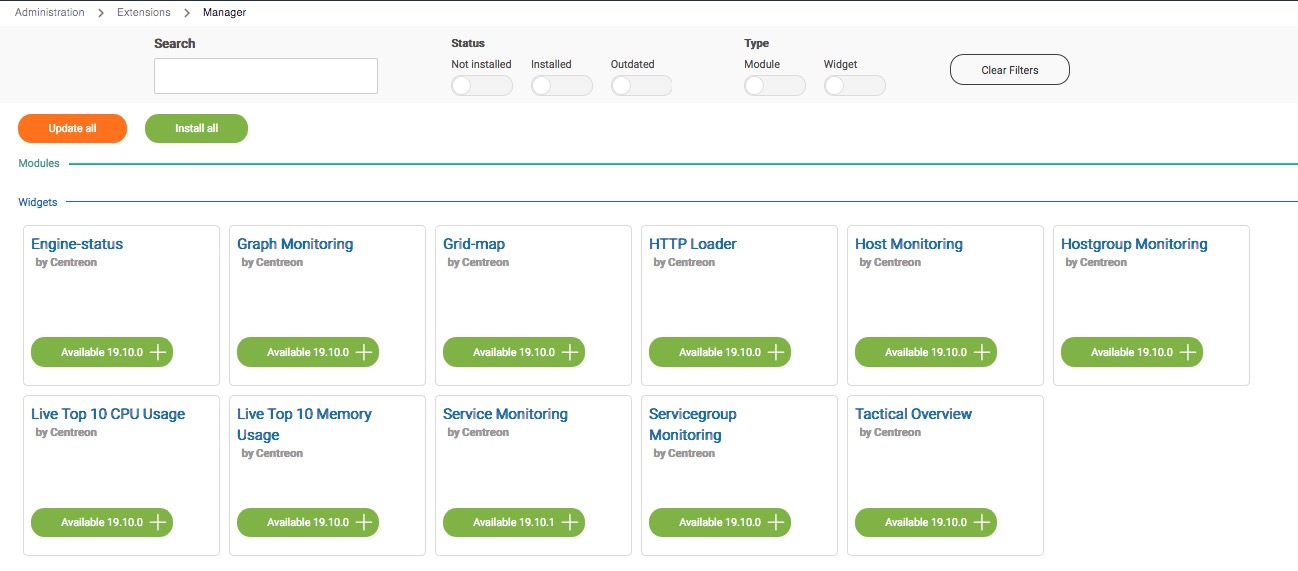Click the plus icon on Service Monitoring widget
Viewport: 1298px width, 571px height.
tap(570, 522)
